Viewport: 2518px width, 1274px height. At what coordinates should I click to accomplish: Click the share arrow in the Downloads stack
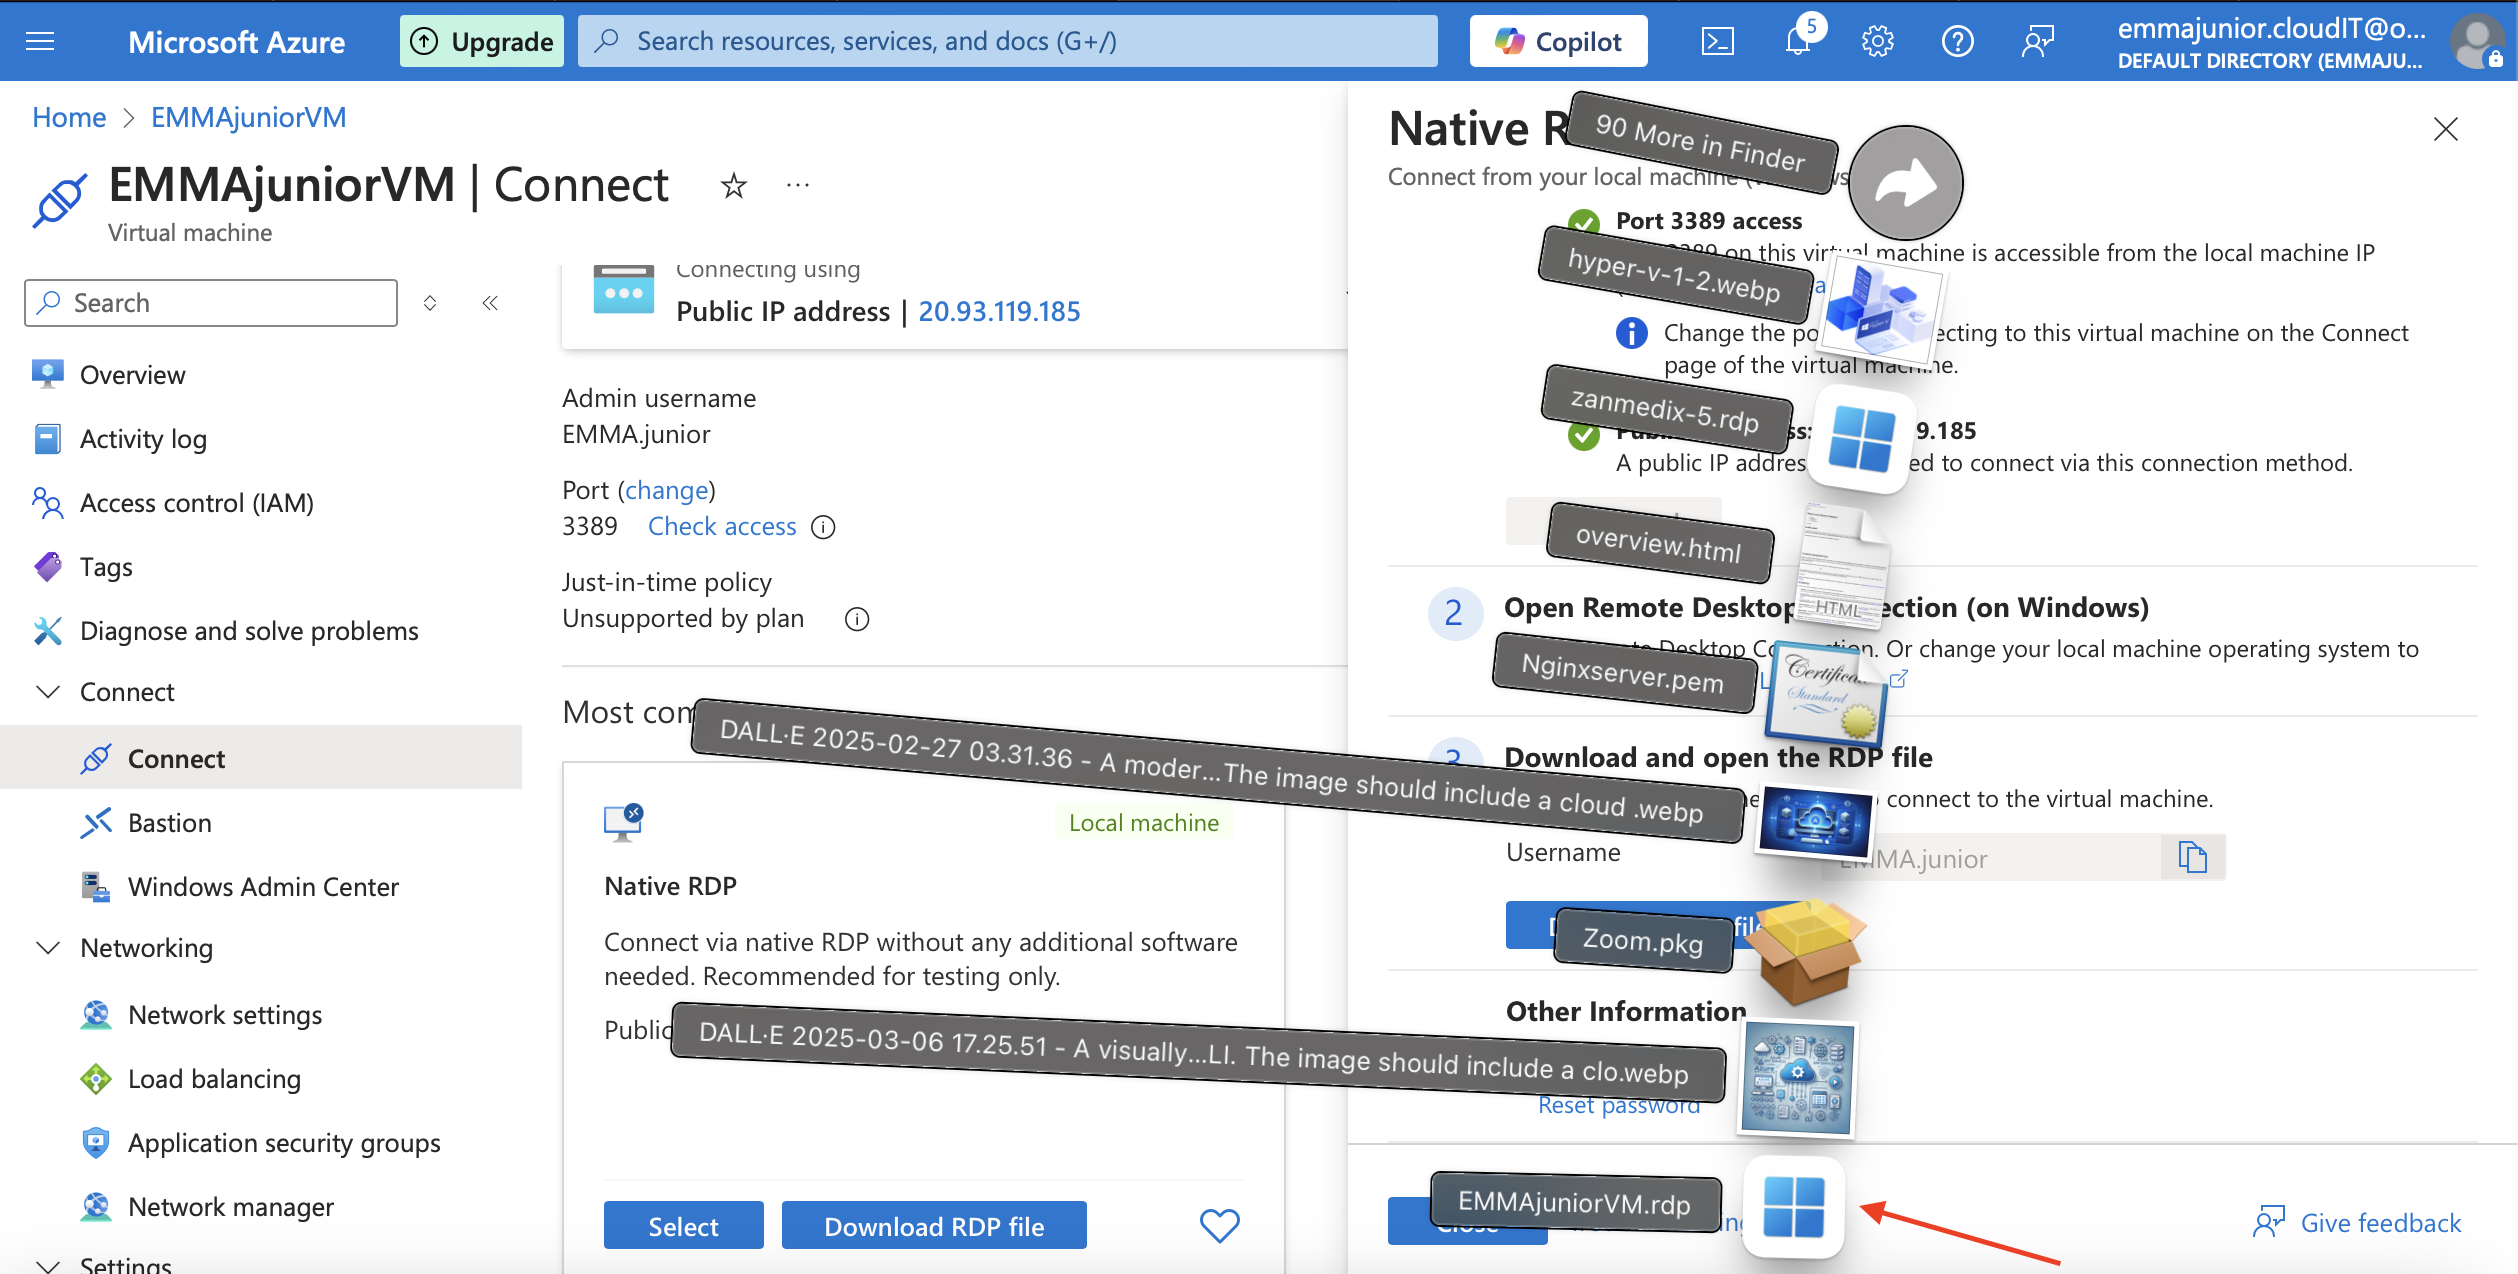pyautogui.click(x=1905, y=183)
